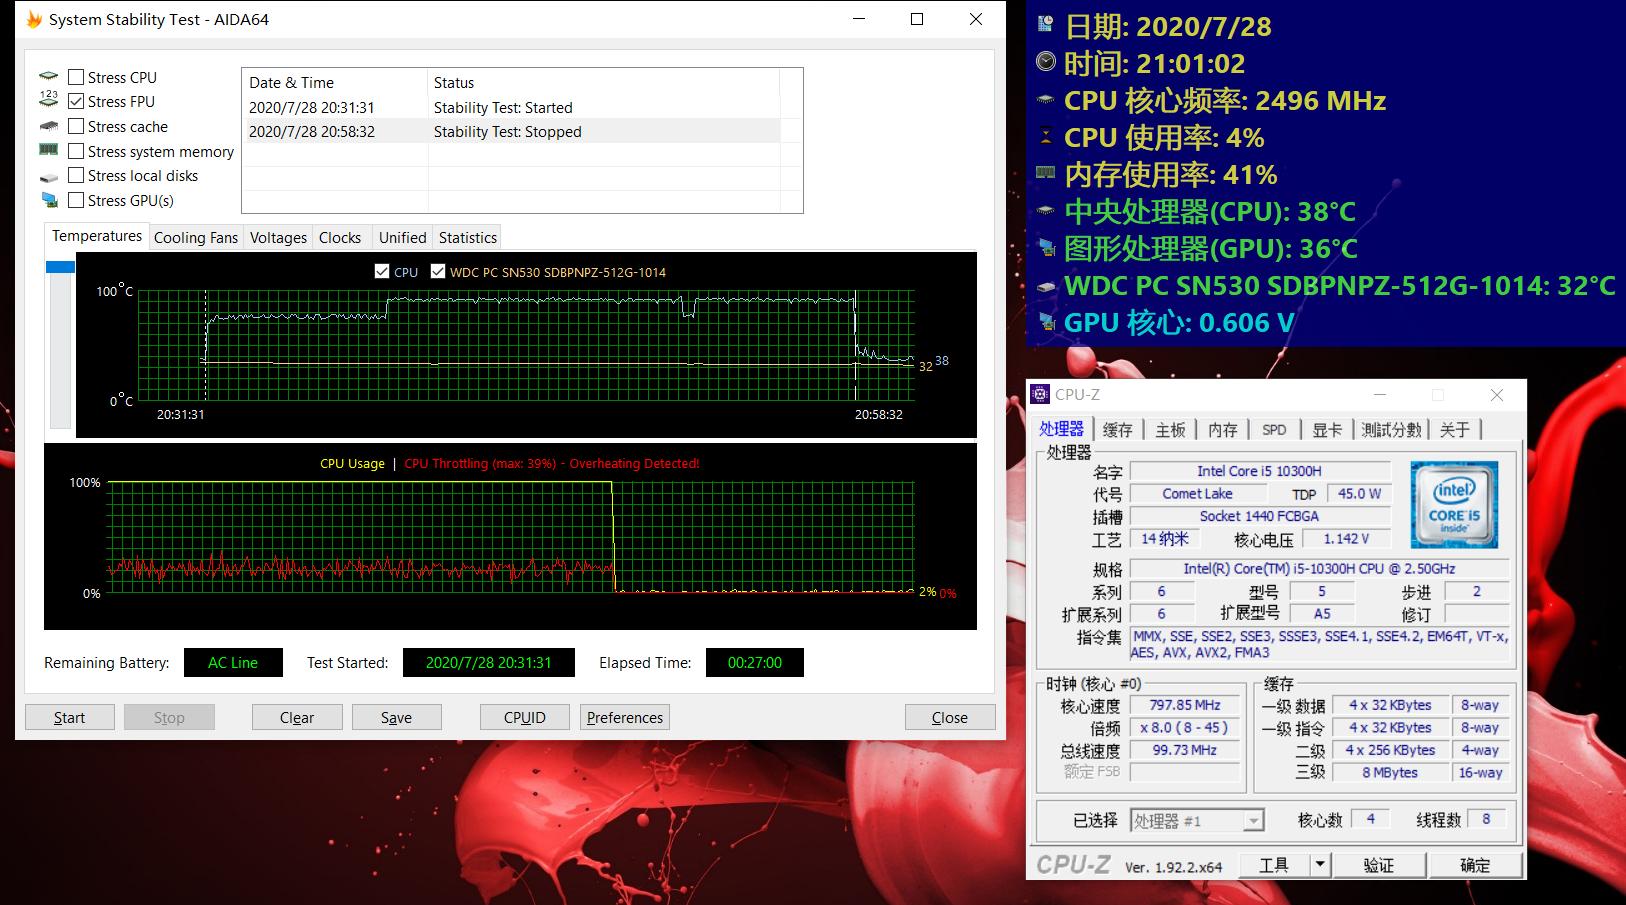
Task: Open the 测试分数 tab in CPU-Z
Action: pyautogui.click(x=1391, y=429)
